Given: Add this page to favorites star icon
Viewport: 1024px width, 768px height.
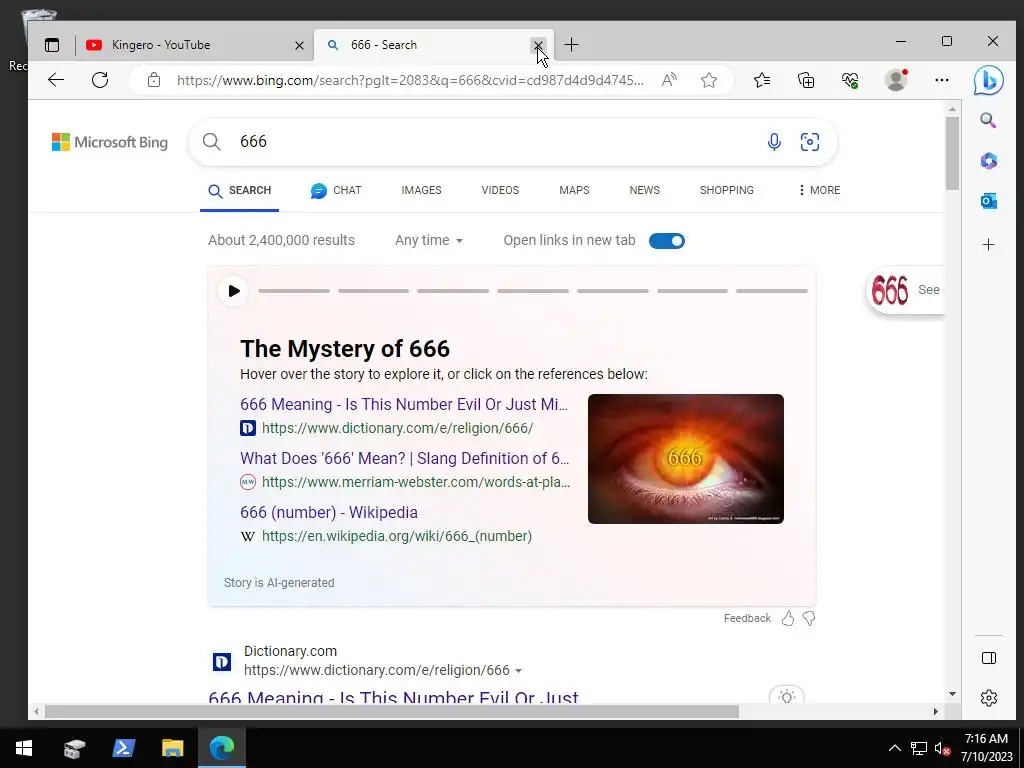Looking at the screenshot, I should pos(709,80).
